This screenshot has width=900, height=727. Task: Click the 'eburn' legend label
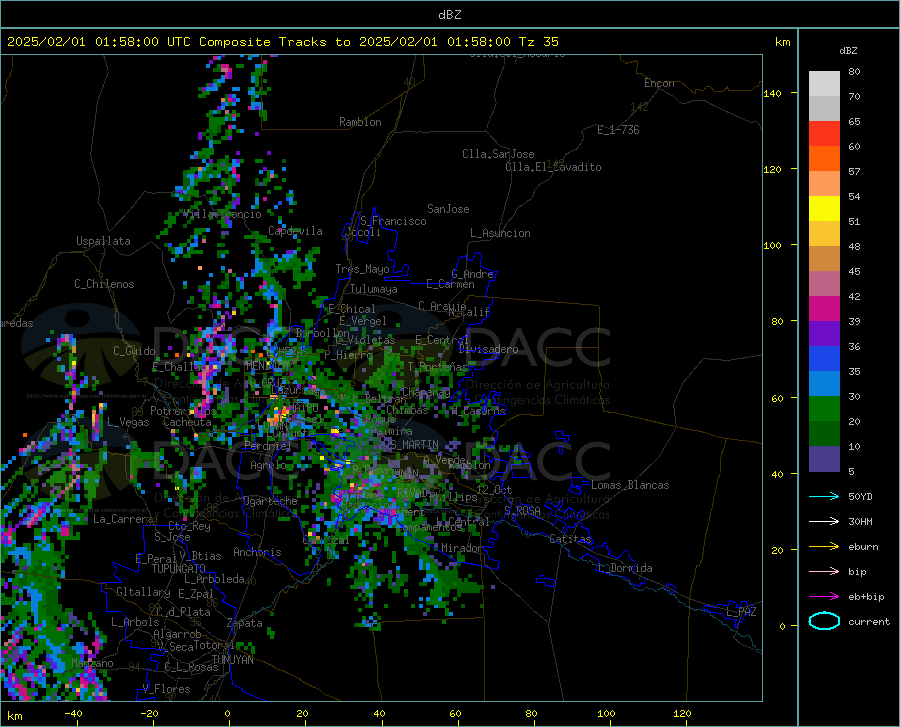pyautogui.click(x=863, y=547)
